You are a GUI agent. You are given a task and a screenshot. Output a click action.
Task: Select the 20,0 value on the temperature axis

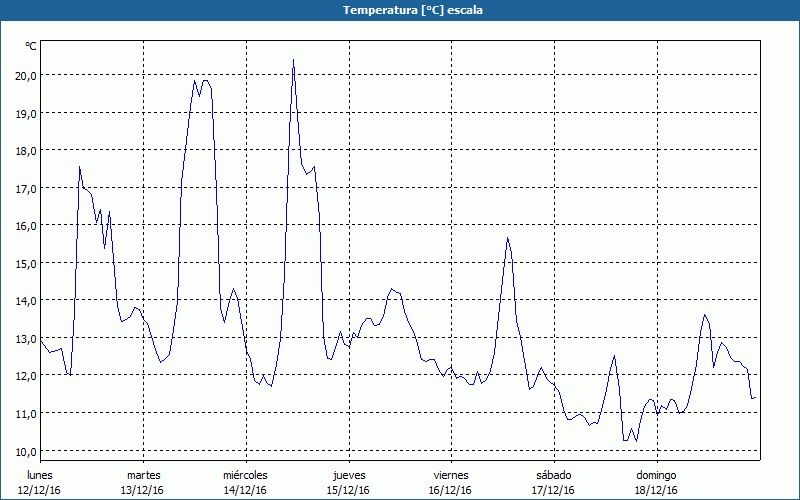[24, 75]
